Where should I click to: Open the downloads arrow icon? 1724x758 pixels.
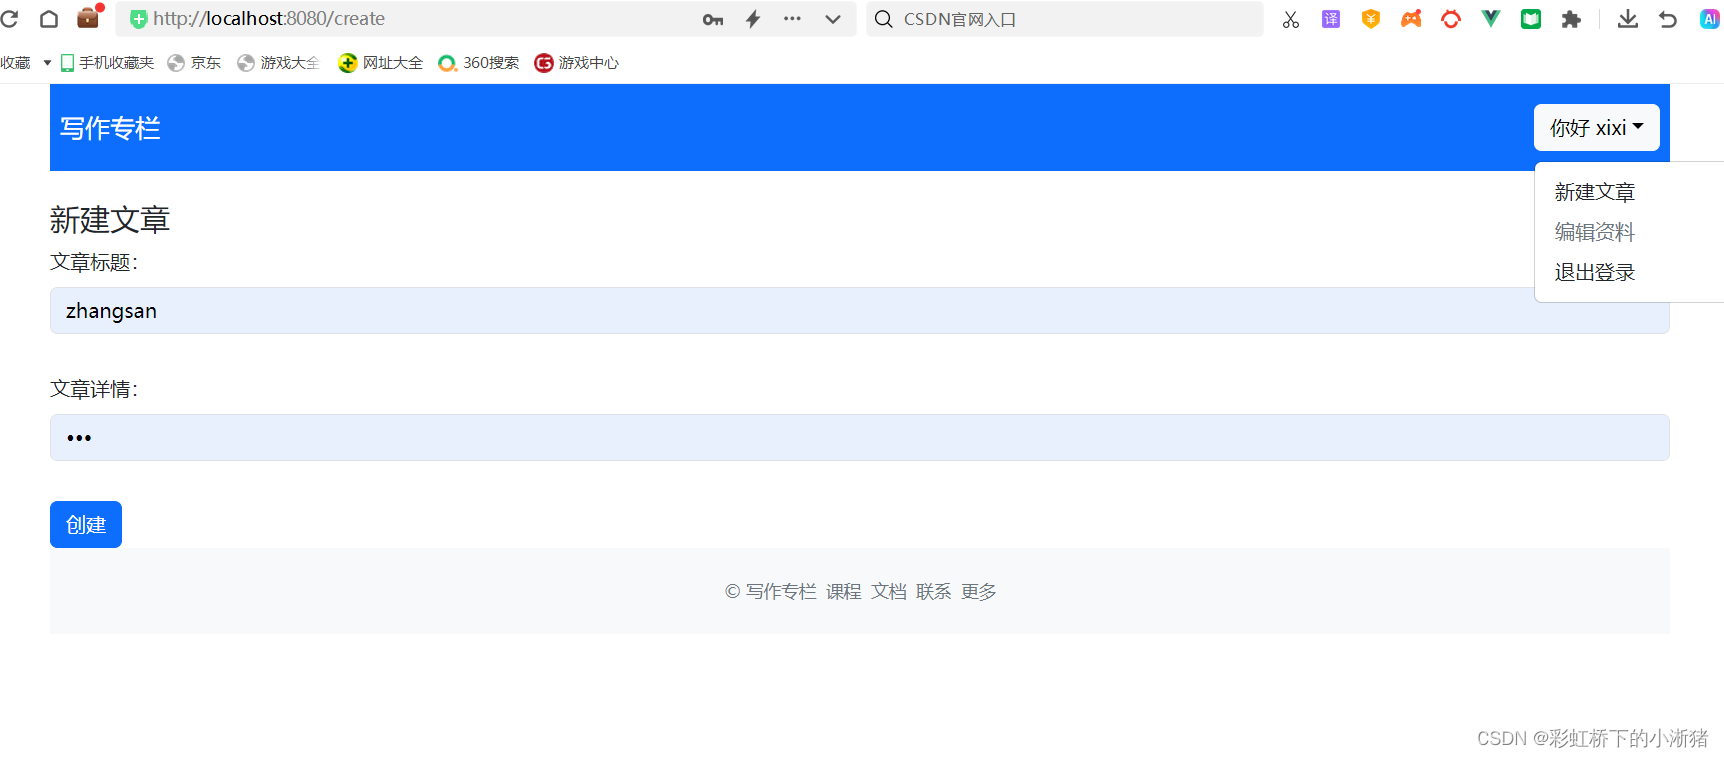point(1628,19)
